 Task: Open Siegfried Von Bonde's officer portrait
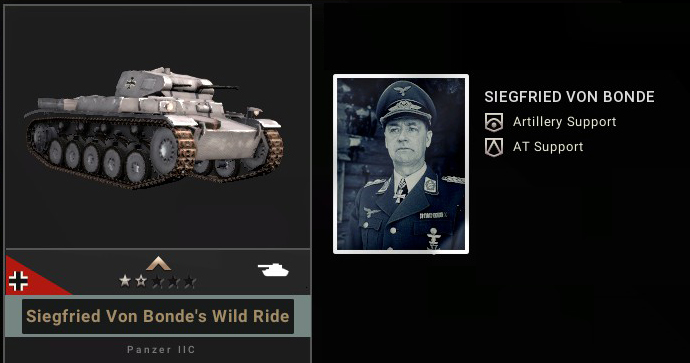pyautogui.click(x=401, y=164)
